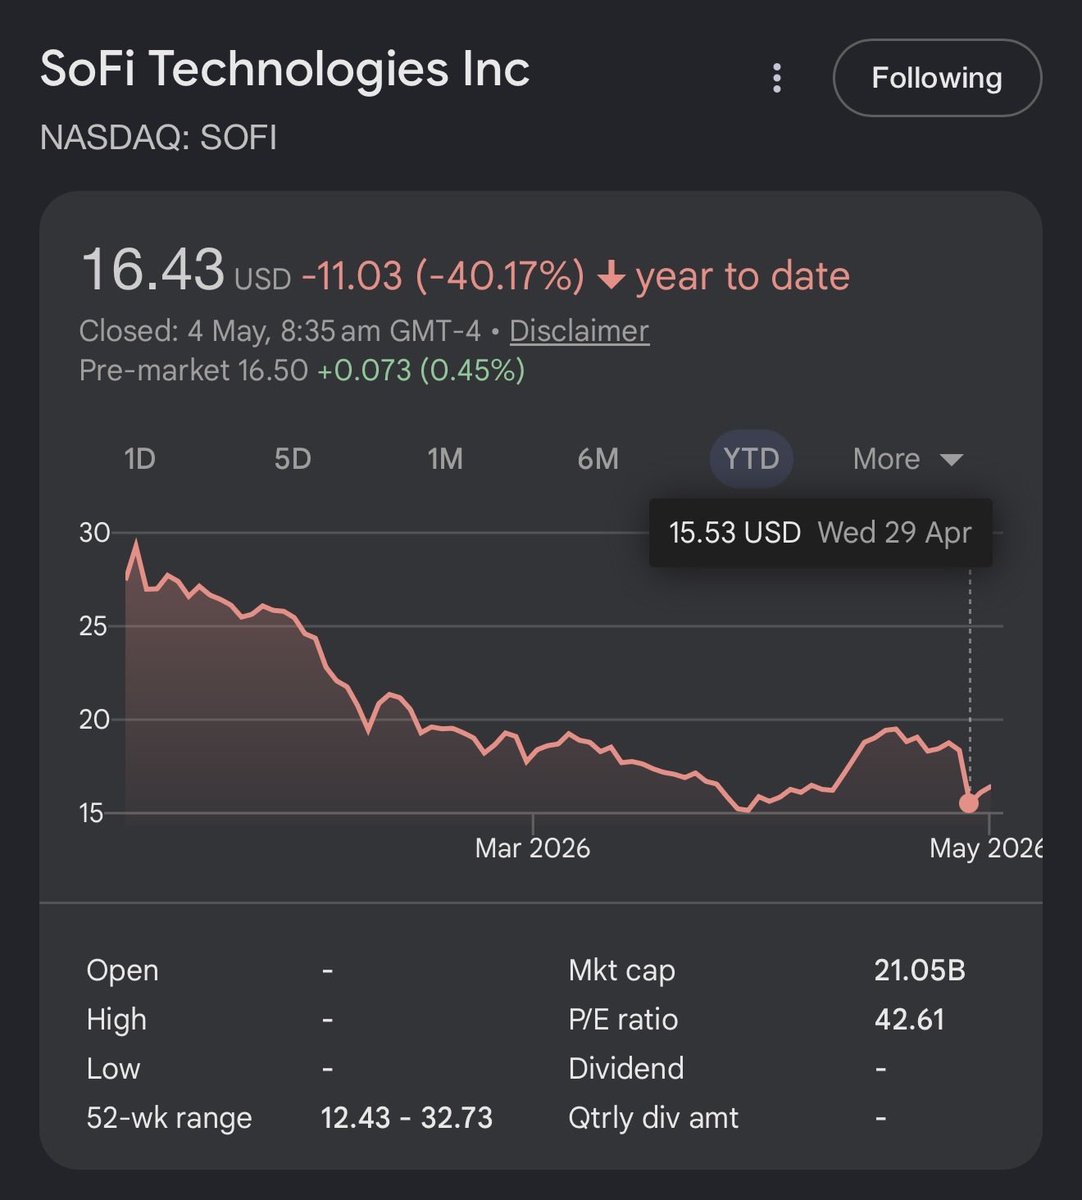Viewport: 1082px width, 1200px height.
Task: Click the Qtrly div amt label
Action: click(653, 1117)
